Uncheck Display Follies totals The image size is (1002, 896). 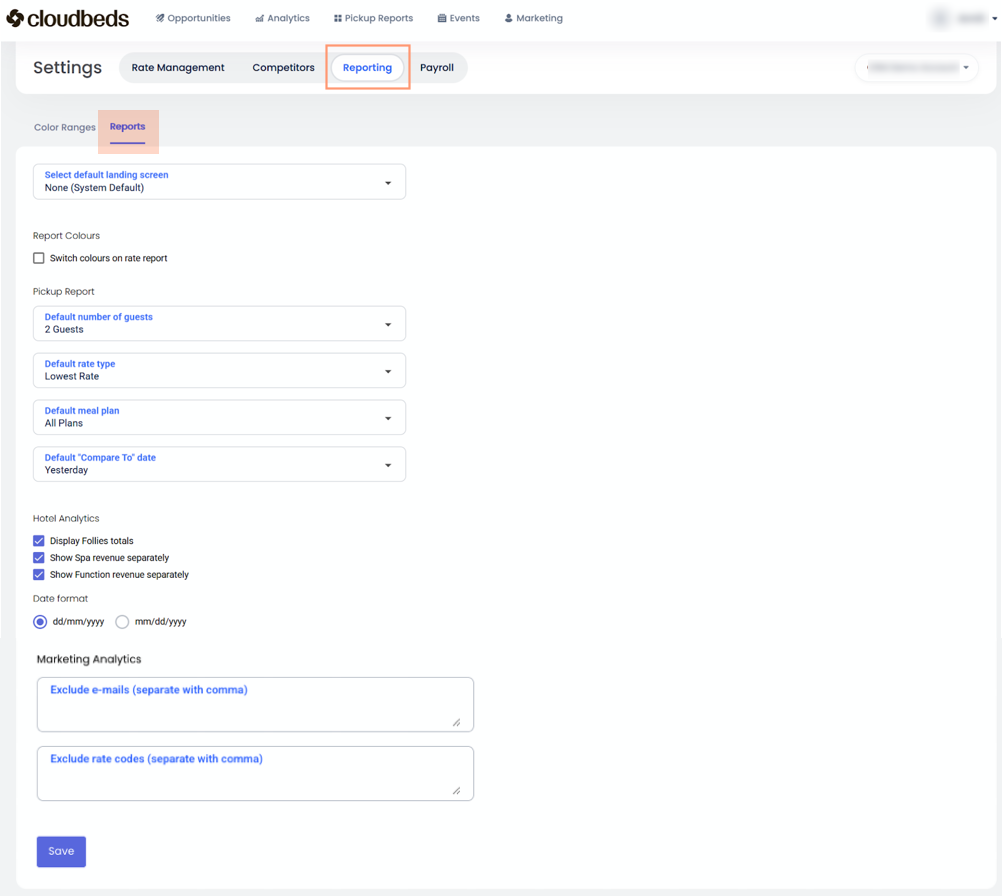[39, 541]
